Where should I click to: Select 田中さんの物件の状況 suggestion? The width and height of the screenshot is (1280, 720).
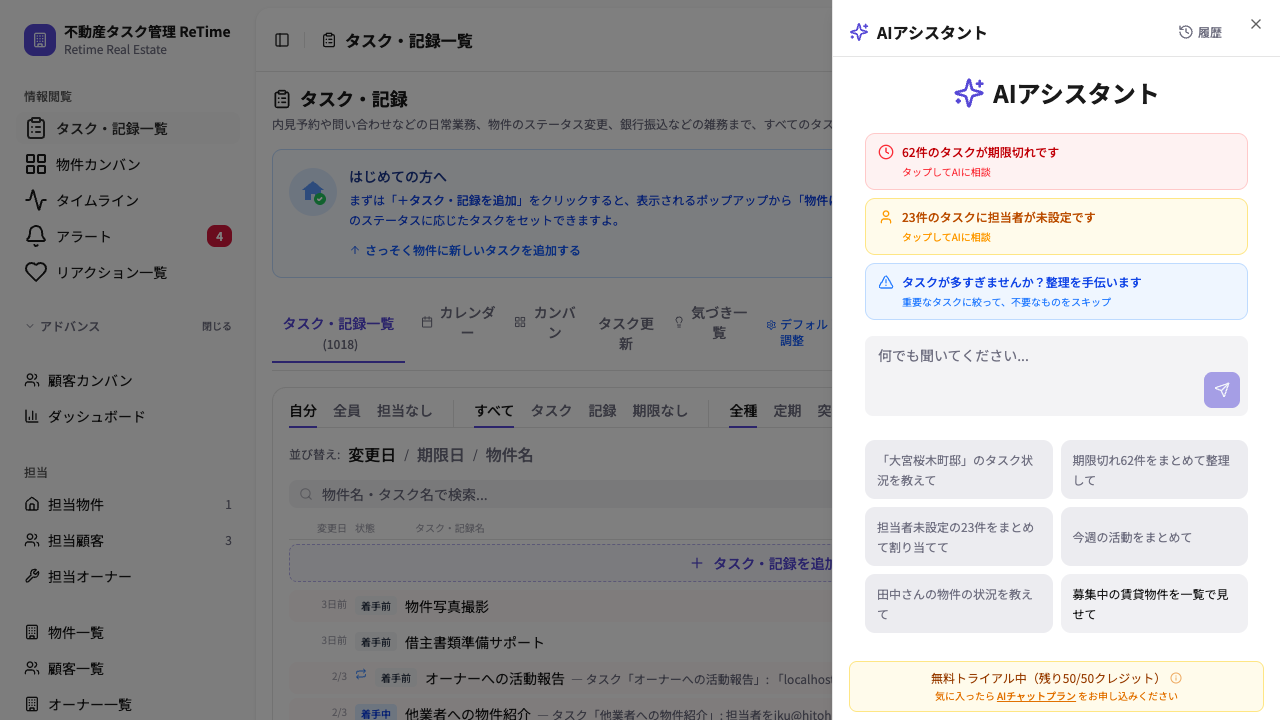[x=959, y=603]
